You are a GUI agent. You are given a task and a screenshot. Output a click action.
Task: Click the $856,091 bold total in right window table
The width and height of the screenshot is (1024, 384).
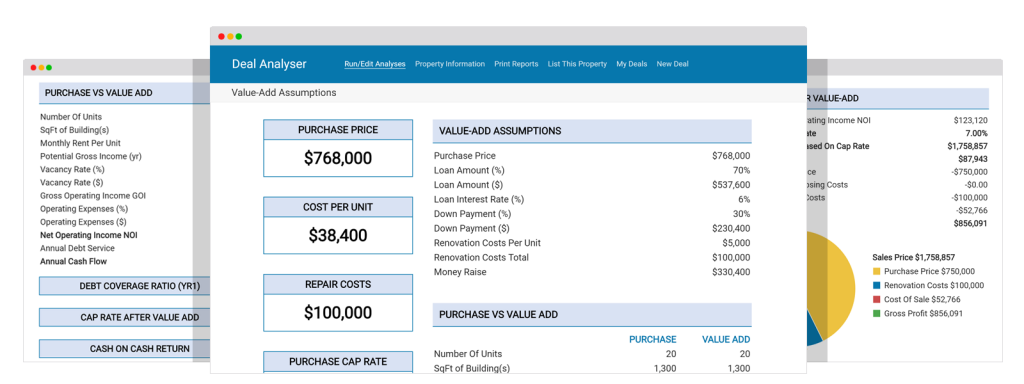pyautogui.click(x=970, y=223)
